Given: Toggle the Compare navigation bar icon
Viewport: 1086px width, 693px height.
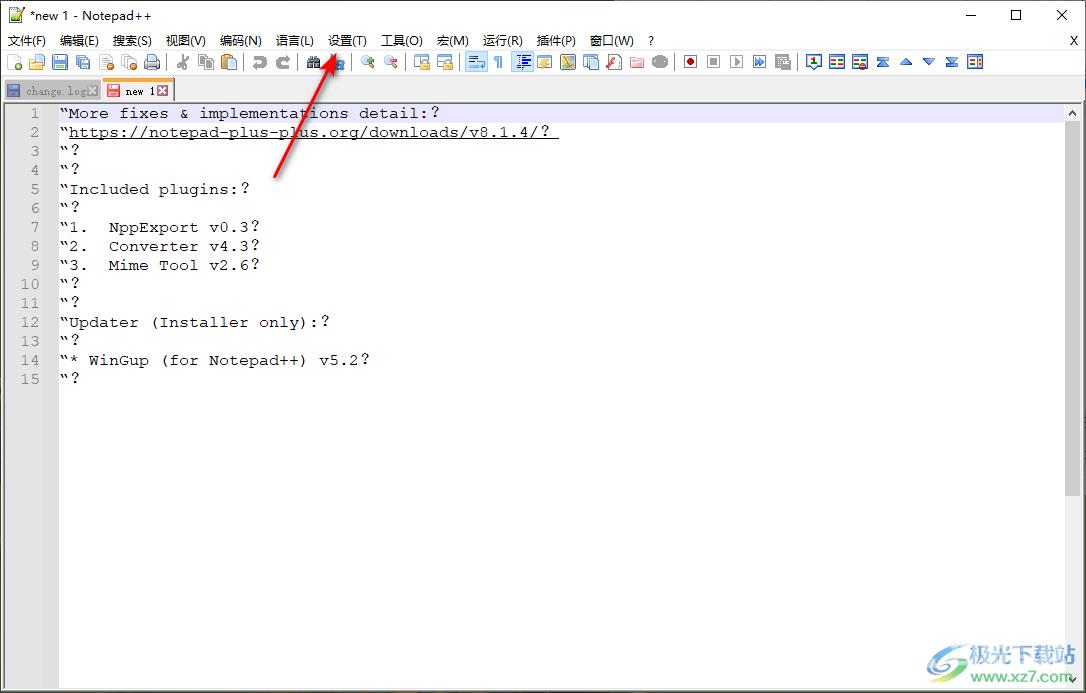Looking at the screenshot, I should [975, 62].
